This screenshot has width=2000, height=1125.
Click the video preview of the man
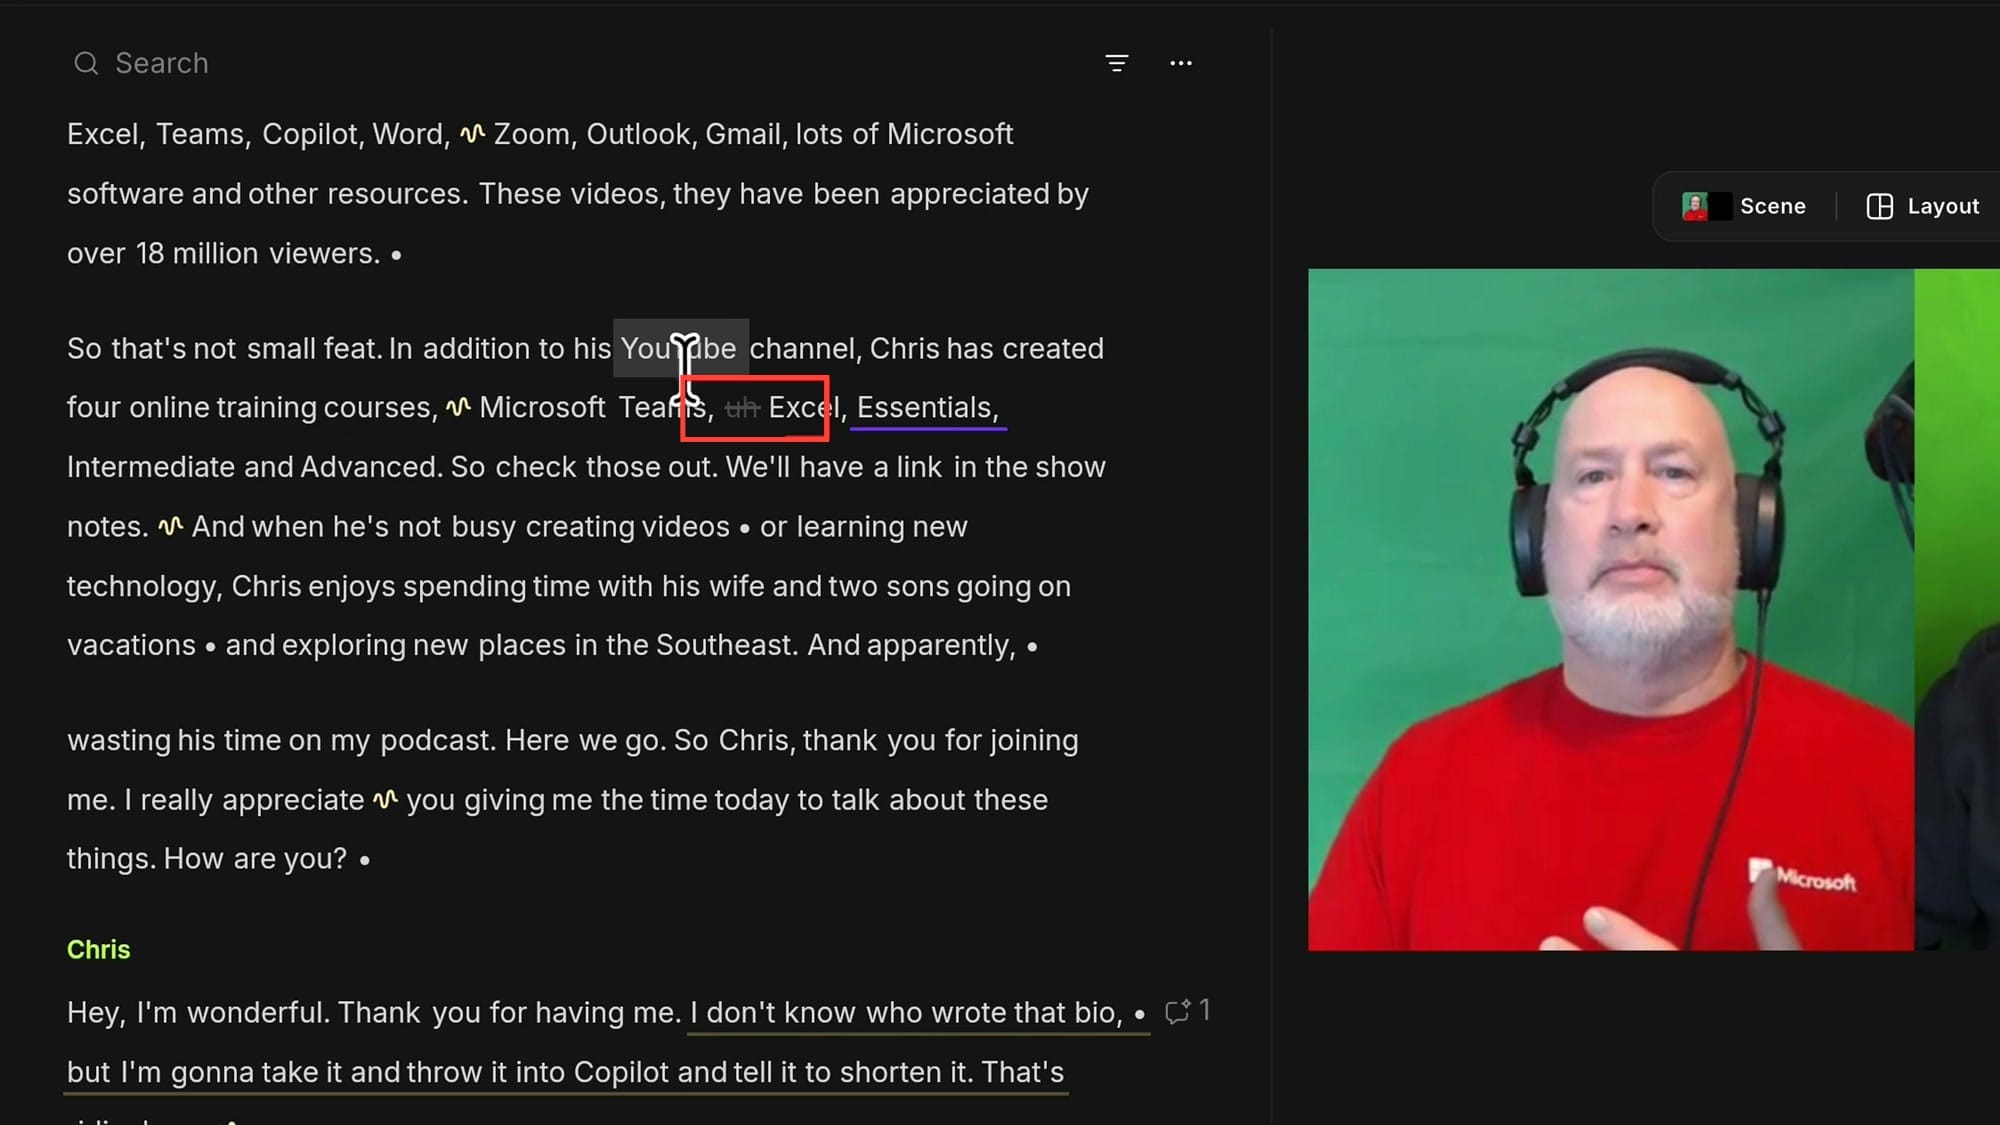point(1610,609)
